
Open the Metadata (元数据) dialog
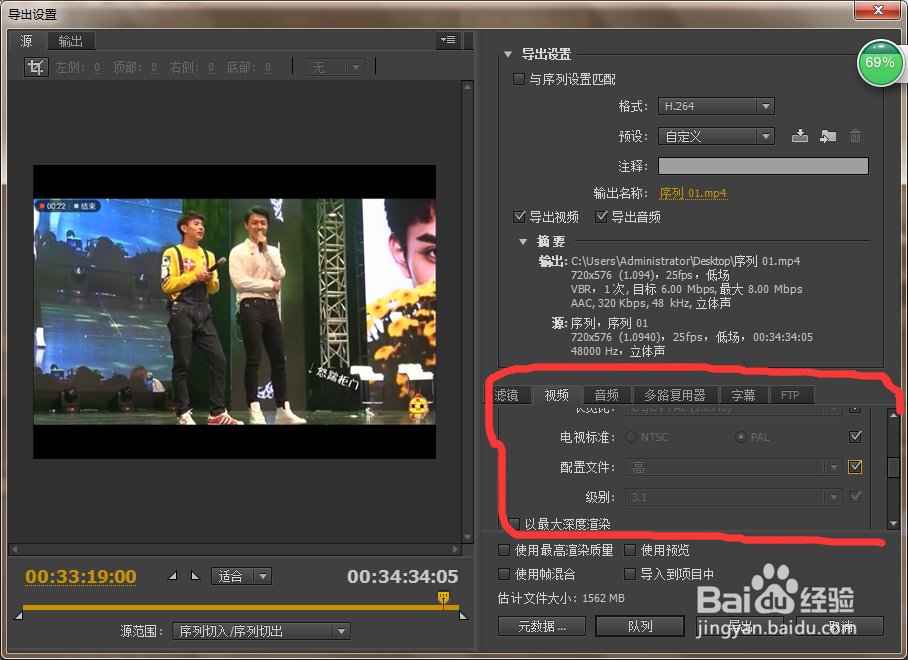click(541, 625)
